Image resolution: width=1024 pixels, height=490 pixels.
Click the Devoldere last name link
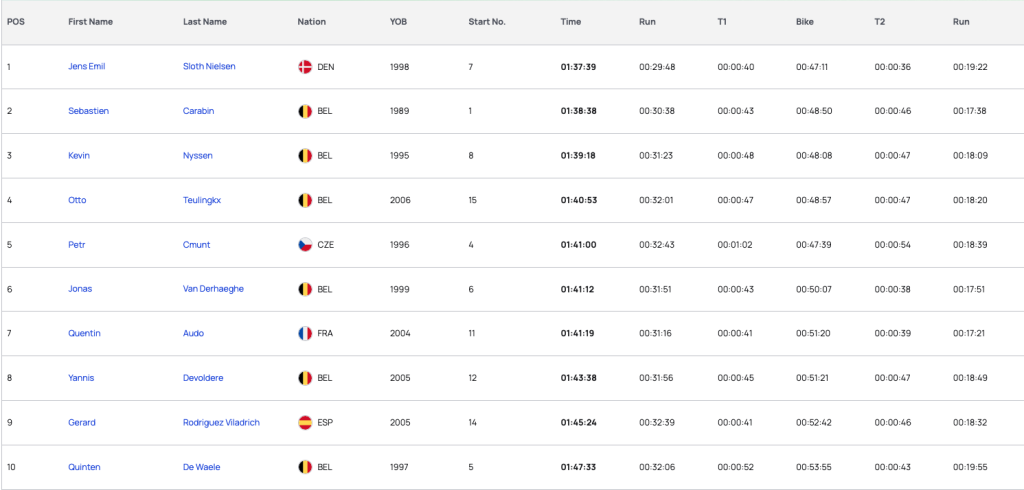203,378
